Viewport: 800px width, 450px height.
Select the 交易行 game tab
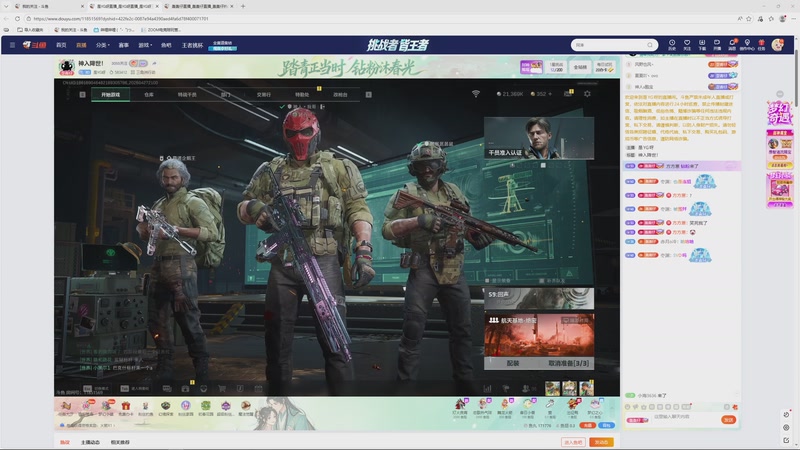coord(263,94)
